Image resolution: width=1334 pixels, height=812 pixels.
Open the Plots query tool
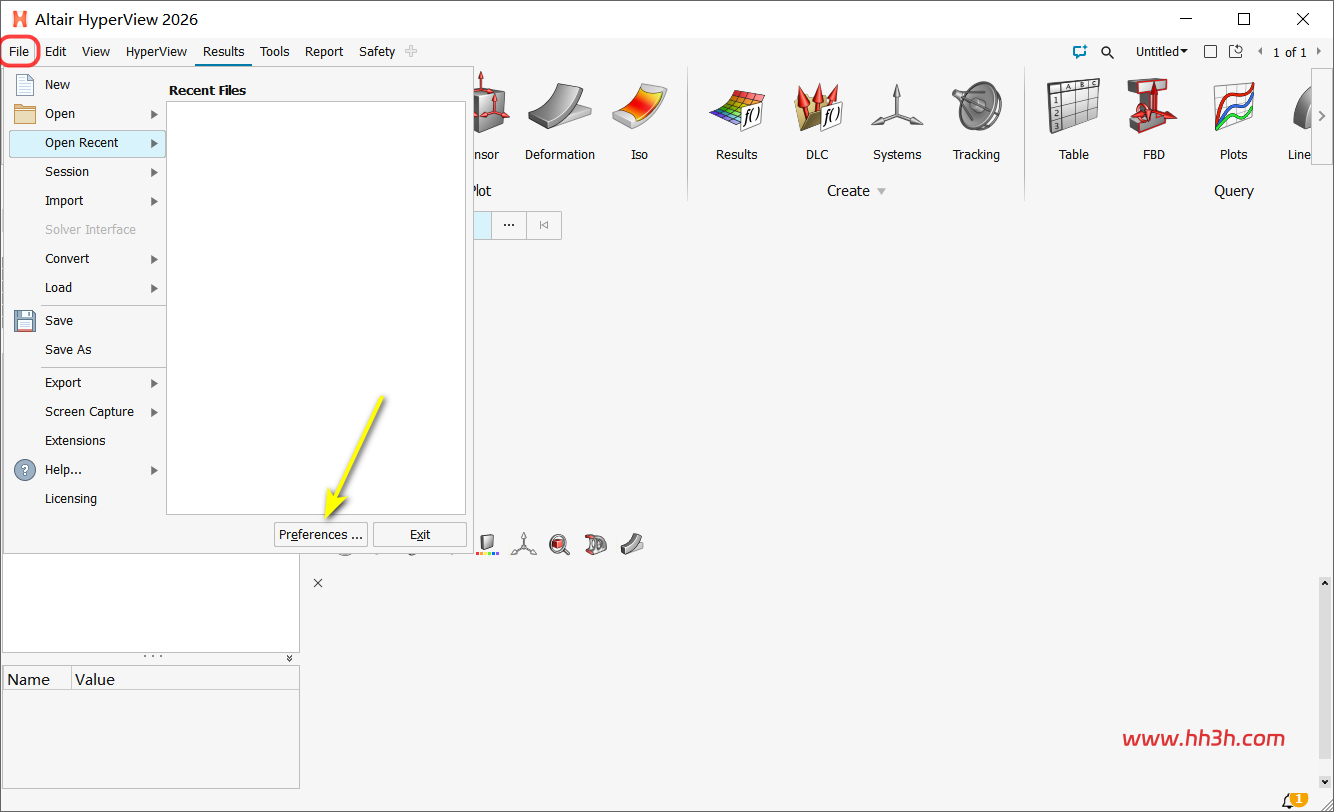(1233, 120)
